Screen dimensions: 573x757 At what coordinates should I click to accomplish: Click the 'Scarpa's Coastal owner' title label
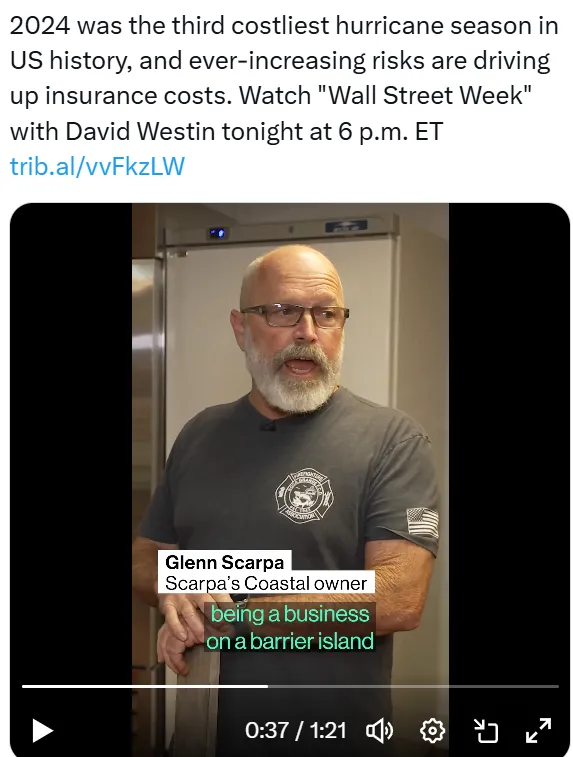pyautogui.click(x=266, y=583)
